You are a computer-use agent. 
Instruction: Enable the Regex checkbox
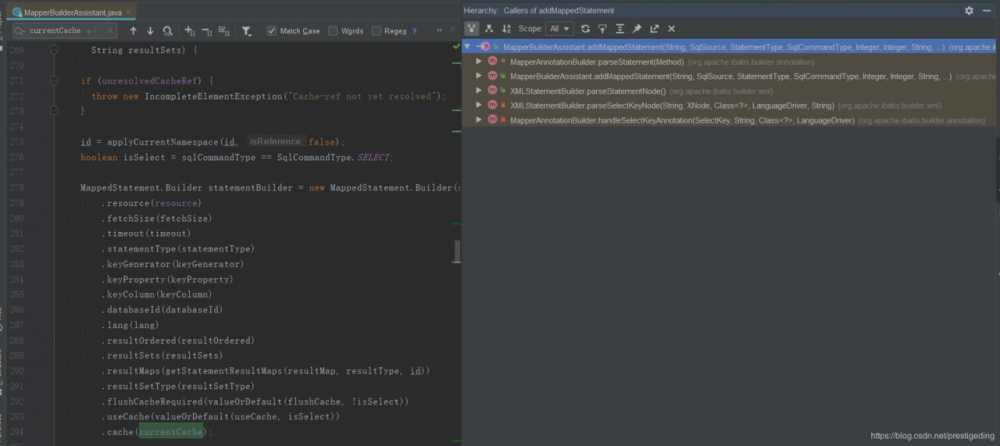coord(376,31)
